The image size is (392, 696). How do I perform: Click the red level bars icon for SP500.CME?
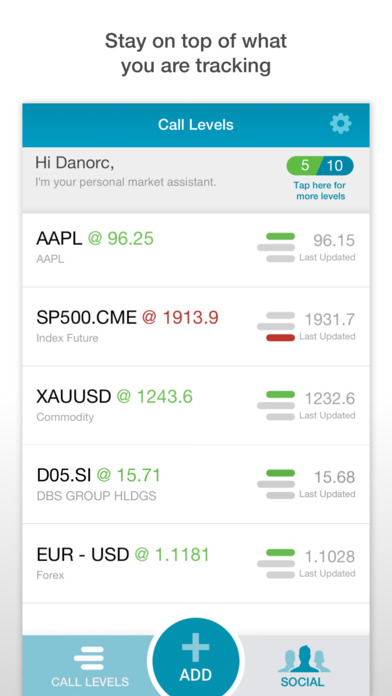tap(276, 326)
